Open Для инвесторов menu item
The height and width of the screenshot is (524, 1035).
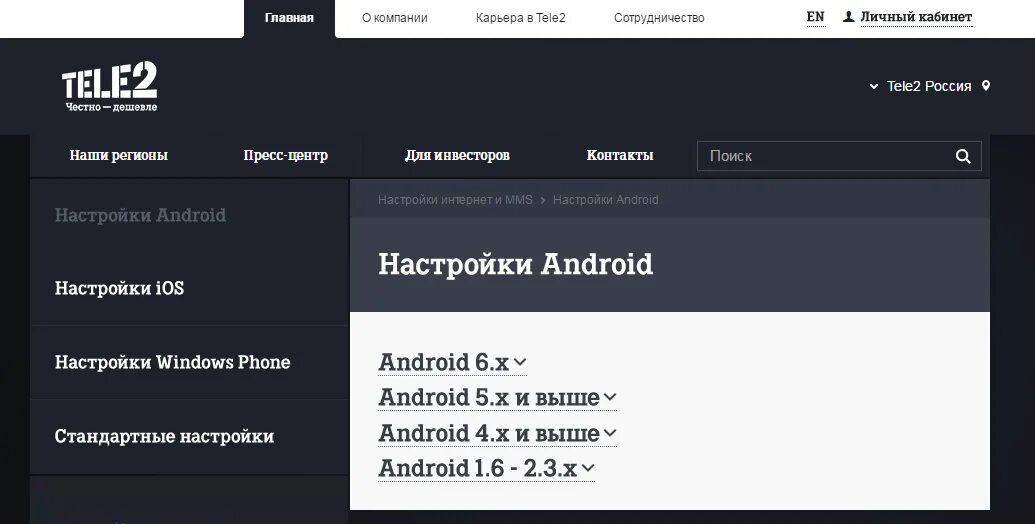[457, 156]
